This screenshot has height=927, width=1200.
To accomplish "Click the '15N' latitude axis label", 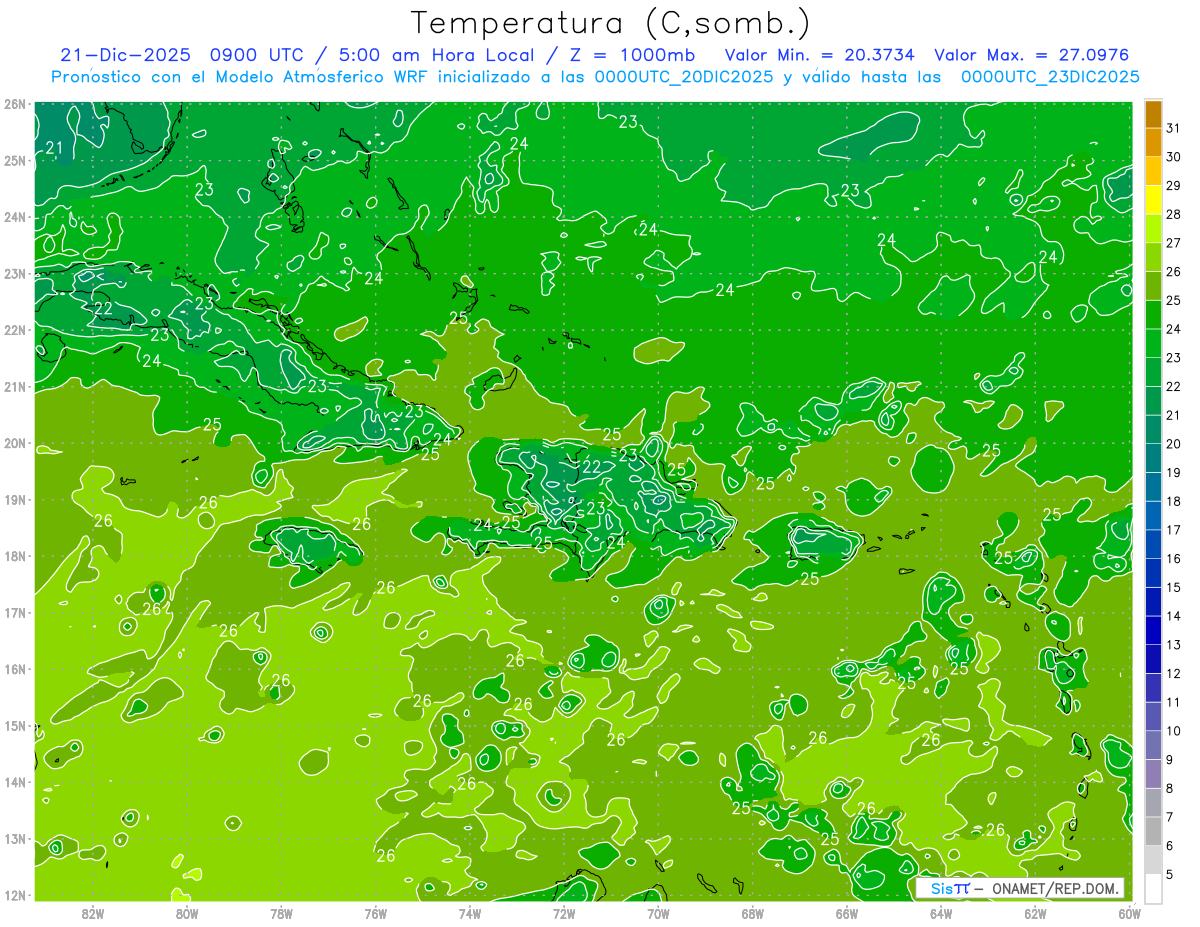I will pos(14,725).
